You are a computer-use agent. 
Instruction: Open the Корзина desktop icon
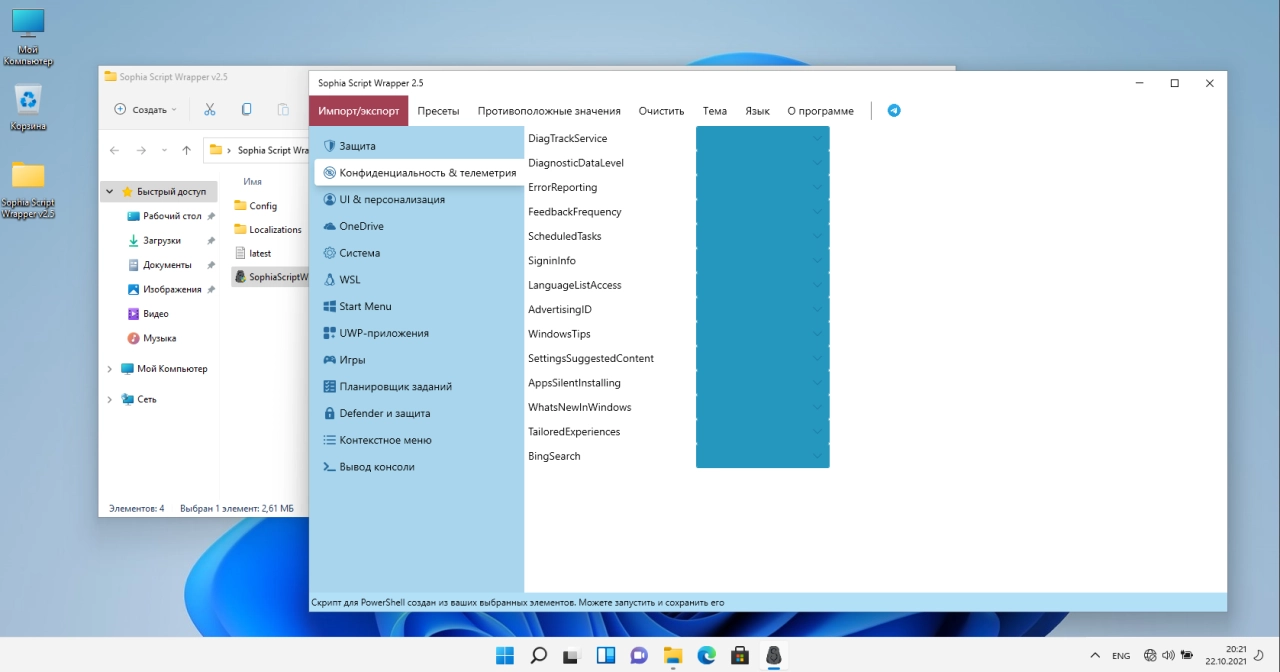28,108
